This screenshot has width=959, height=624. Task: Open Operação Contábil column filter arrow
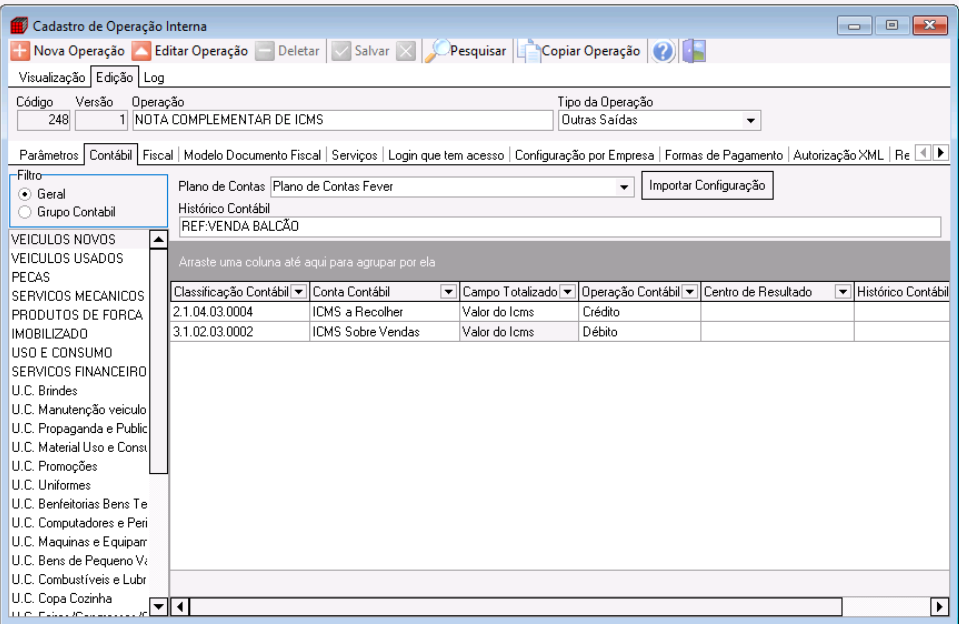pos(689,292)
